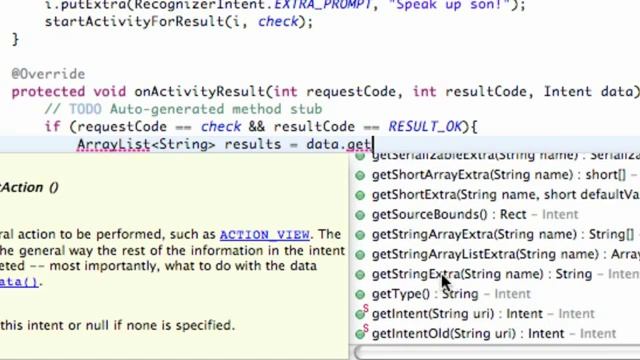Image resolution: width=640 pixels, height=360 pixels.
Task: Click the Action () heading in Javadoc
Action: click(x=29, y=187)
